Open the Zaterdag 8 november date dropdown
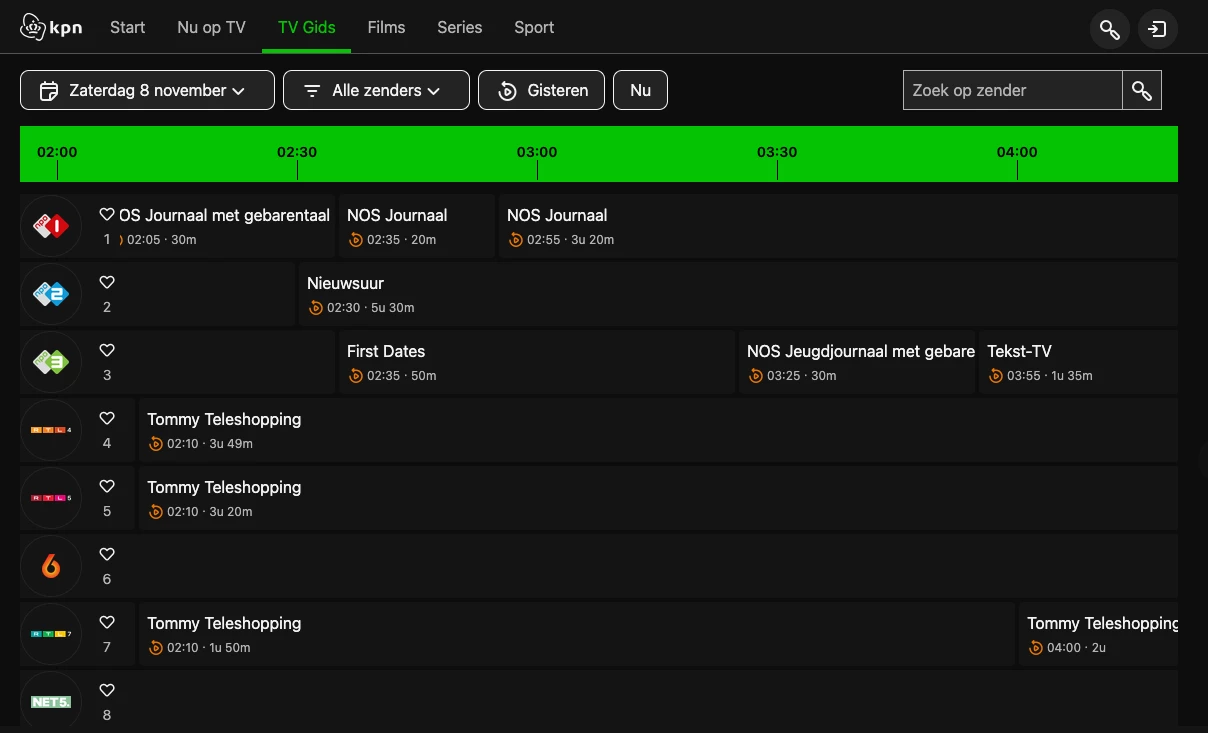 (147, 90)
